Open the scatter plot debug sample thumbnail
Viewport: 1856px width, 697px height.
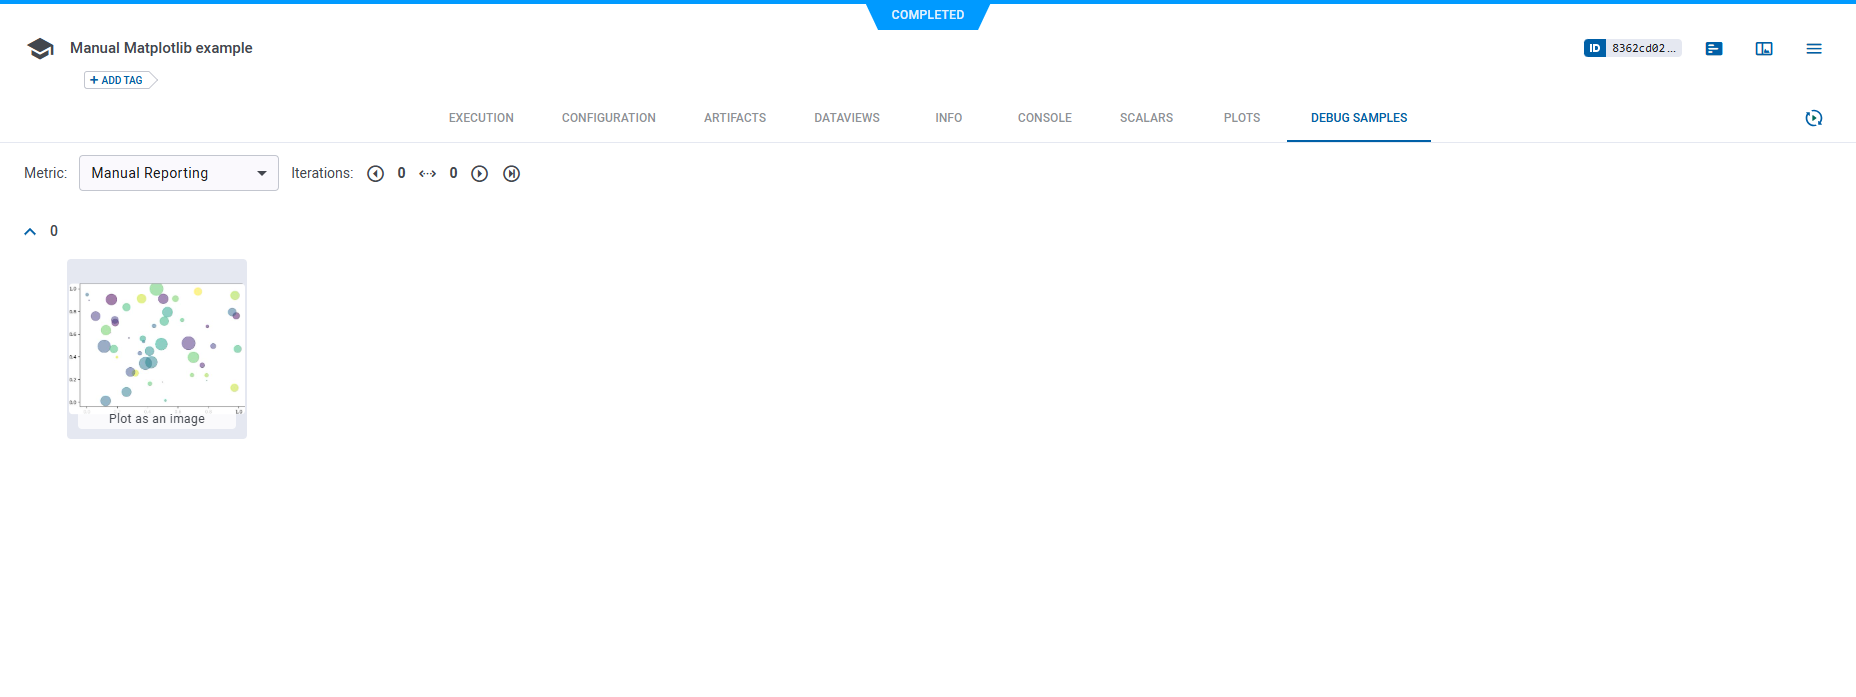pyautogui.click(x=157, y=345)
